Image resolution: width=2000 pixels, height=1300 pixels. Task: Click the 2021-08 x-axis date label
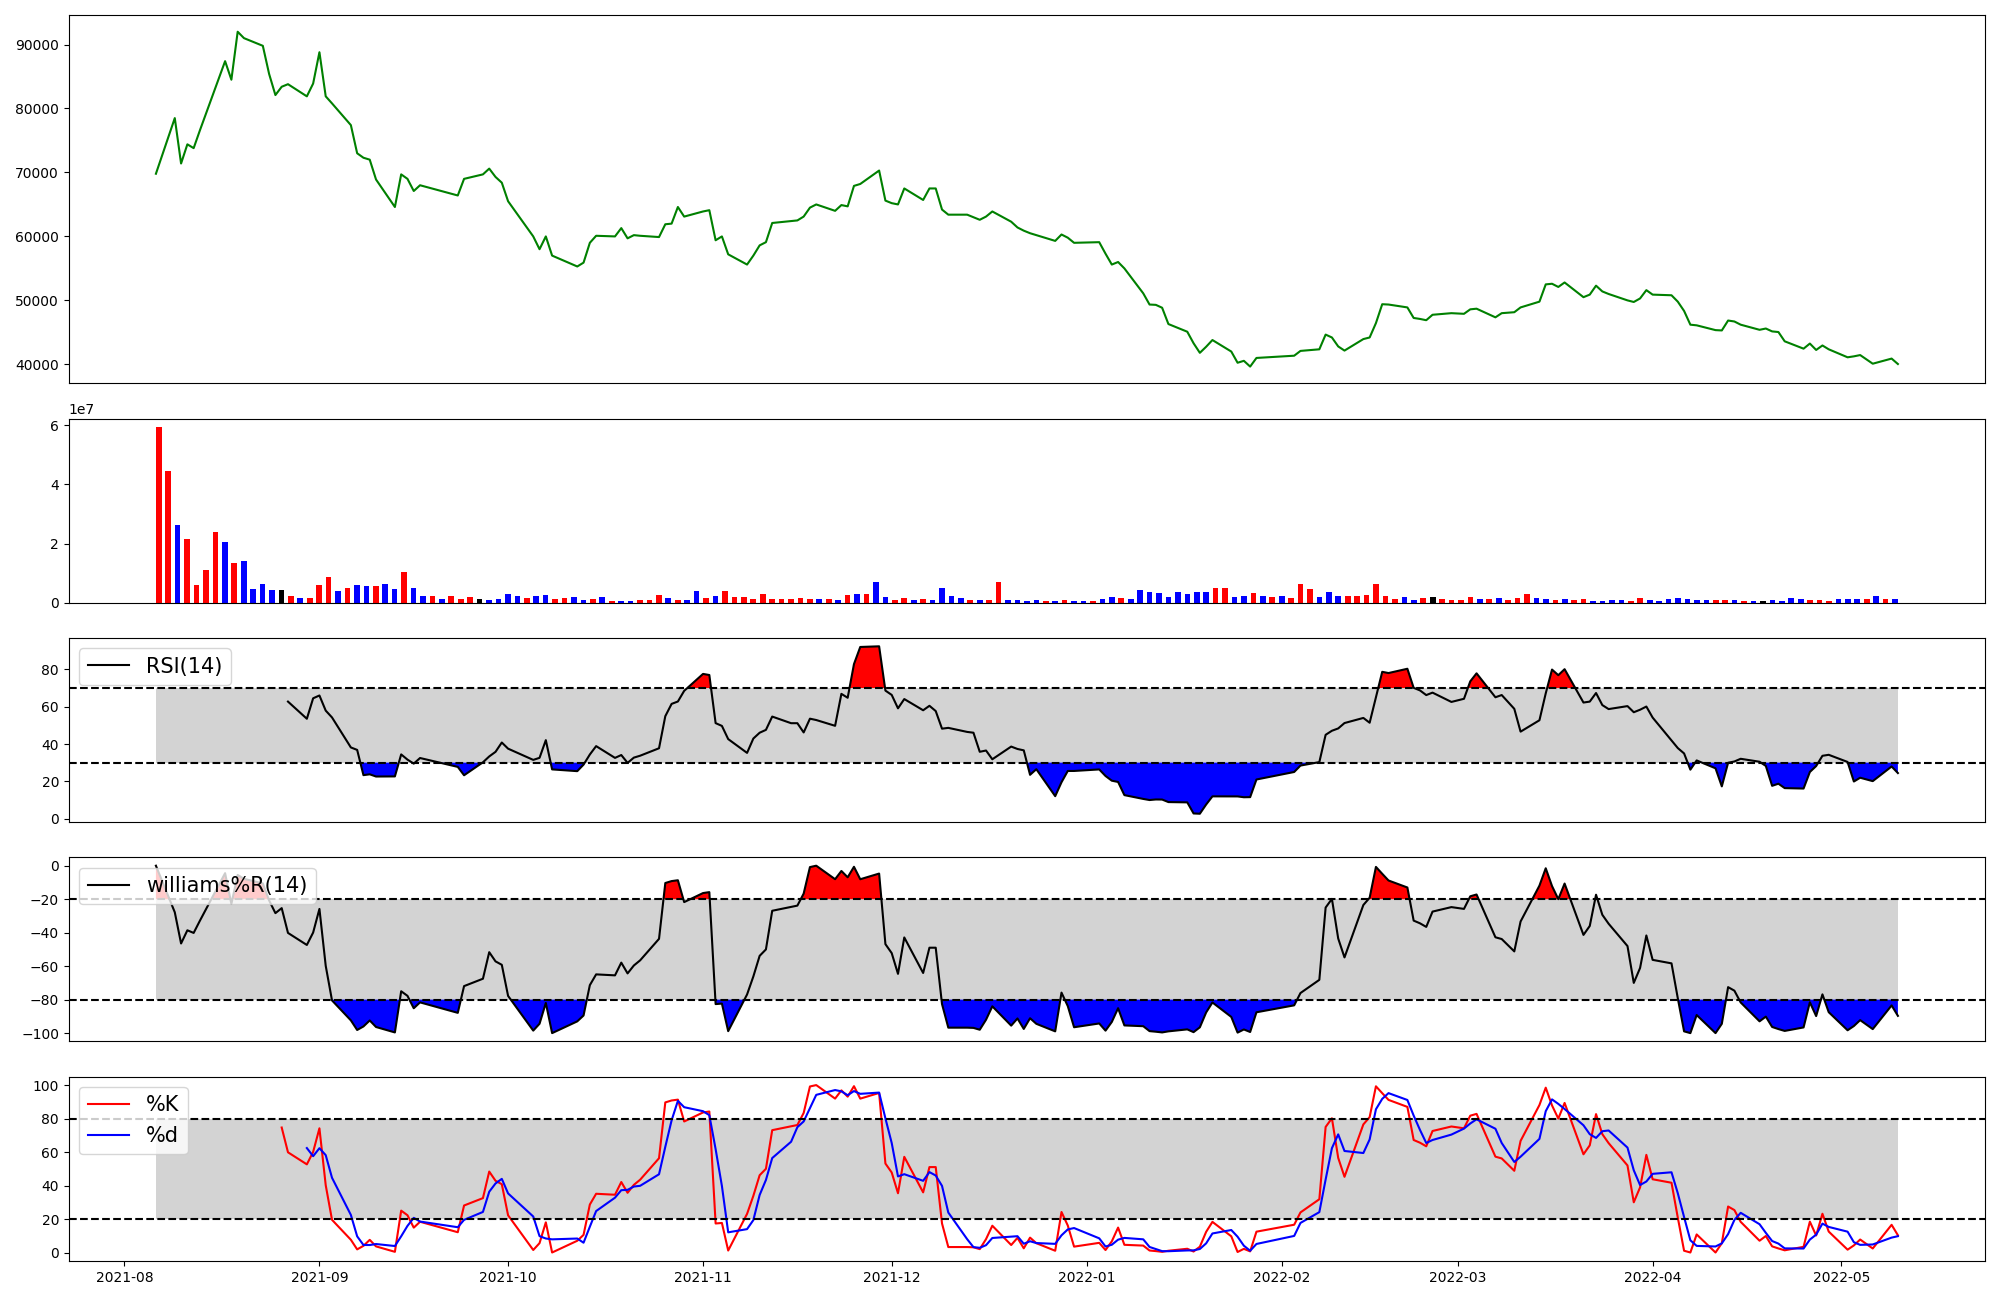125,1277
